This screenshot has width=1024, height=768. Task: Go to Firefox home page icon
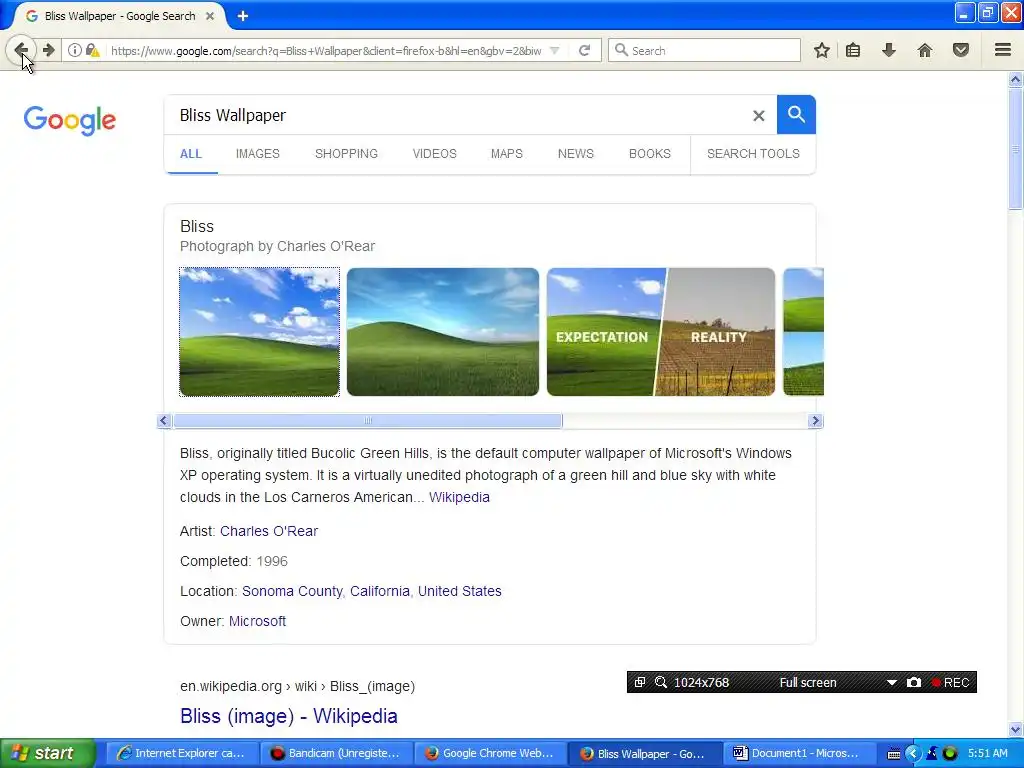click(925, 50)
